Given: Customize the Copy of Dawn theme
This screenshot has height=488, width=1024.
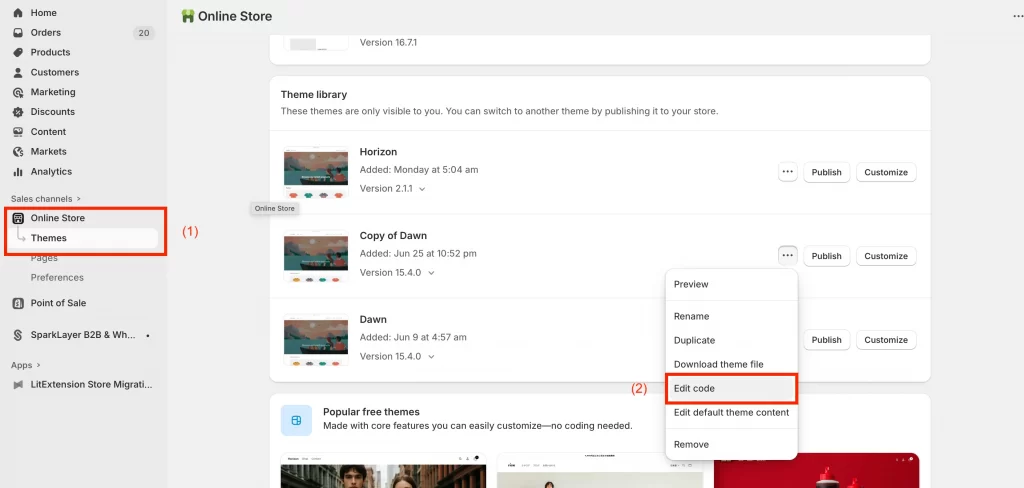Looking at the screenshot, I should pyautogui.click(x=886, y=255).
